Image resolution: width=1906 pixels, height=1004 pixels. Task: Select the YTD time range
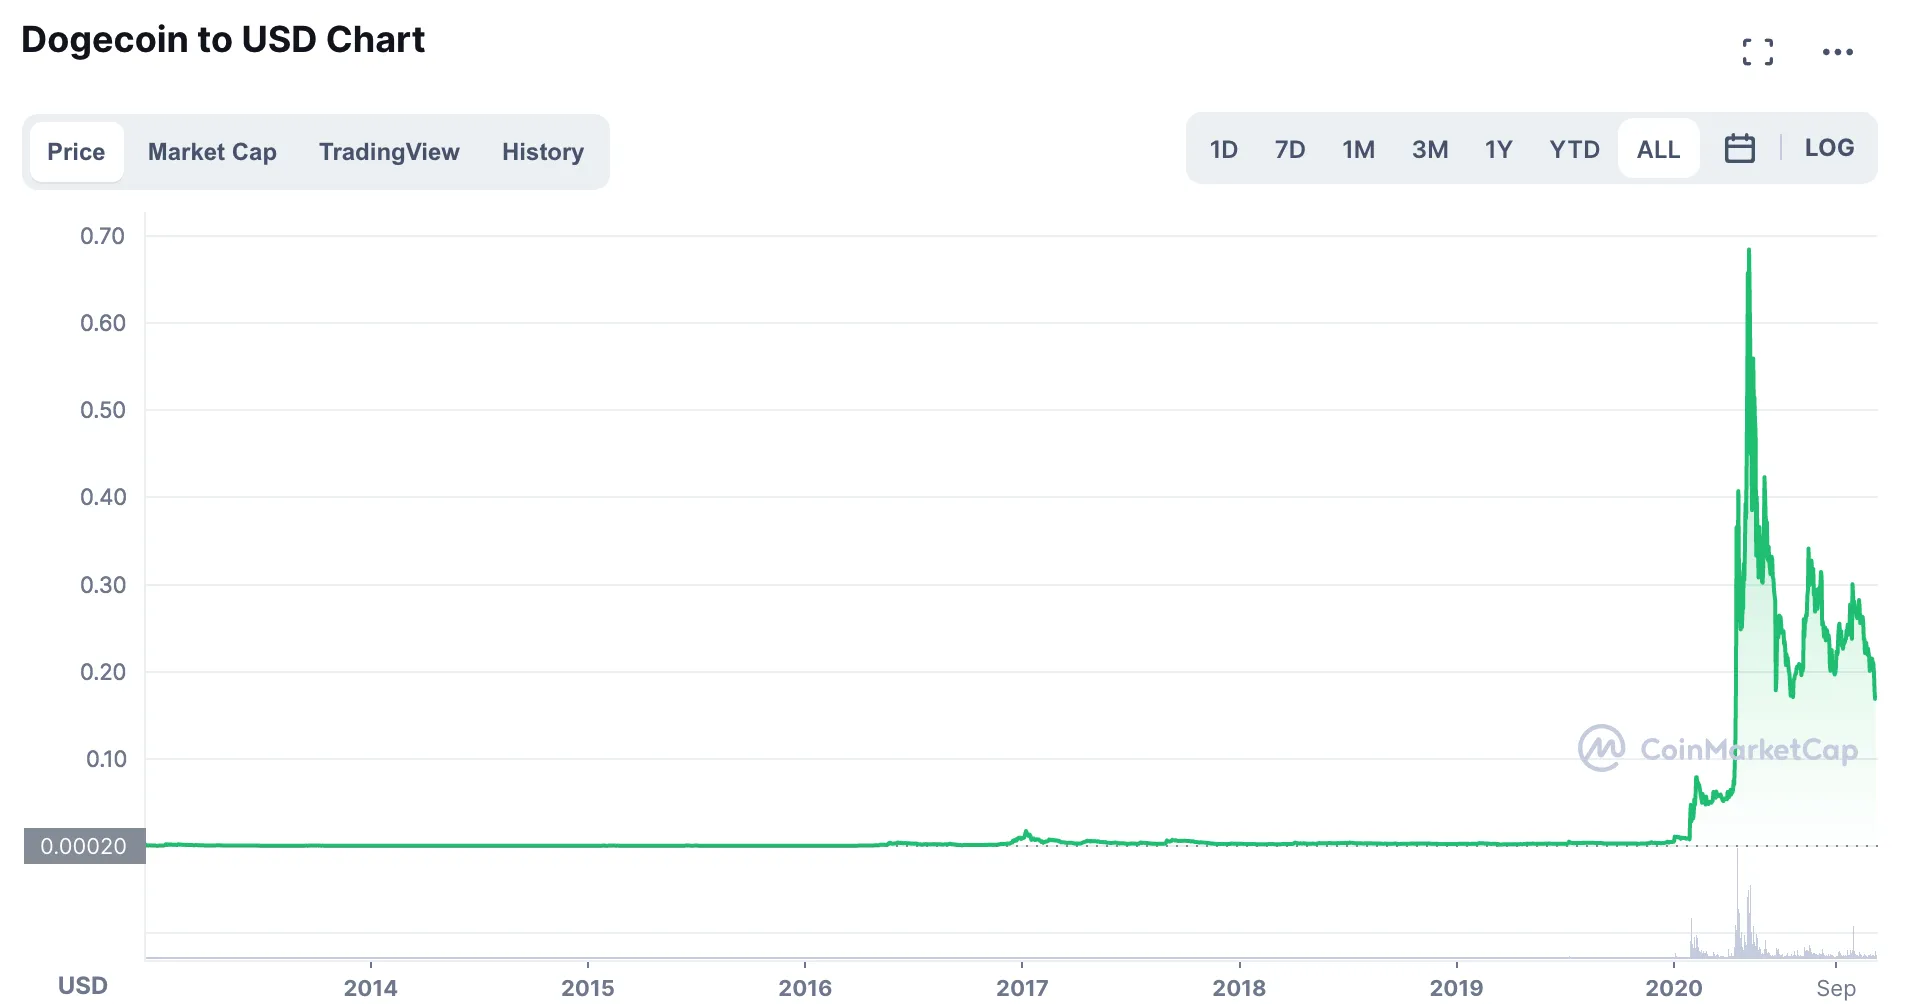1574,149
